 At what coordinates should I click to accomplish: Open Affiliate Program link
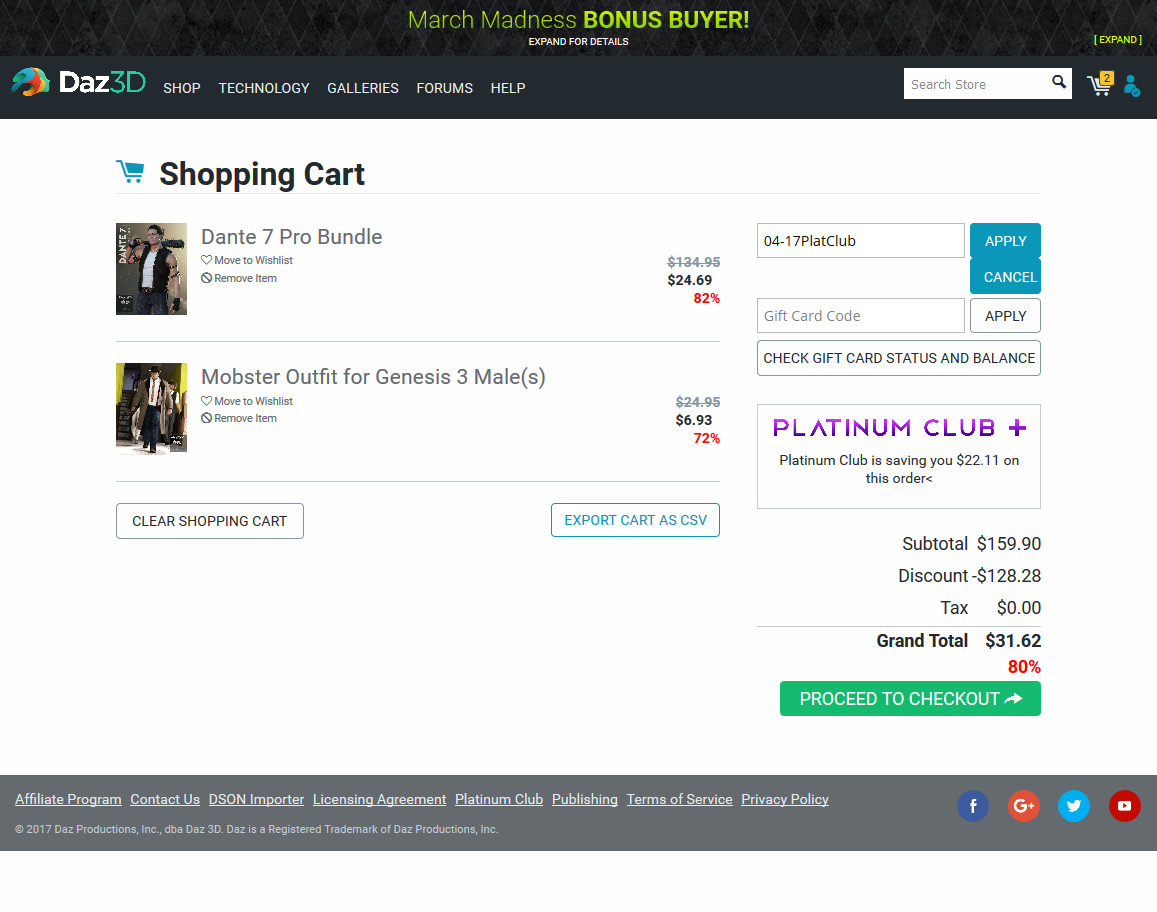(68, 799)
